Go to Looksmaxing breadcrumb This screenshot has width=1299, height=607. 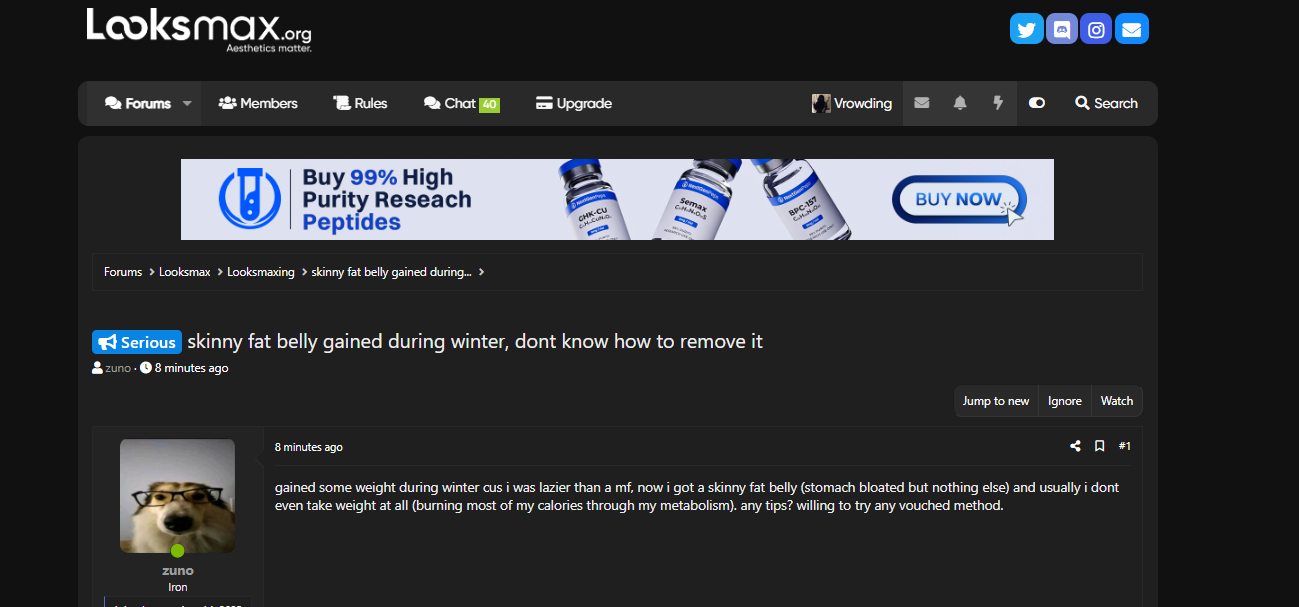click(x=261, y=272)
